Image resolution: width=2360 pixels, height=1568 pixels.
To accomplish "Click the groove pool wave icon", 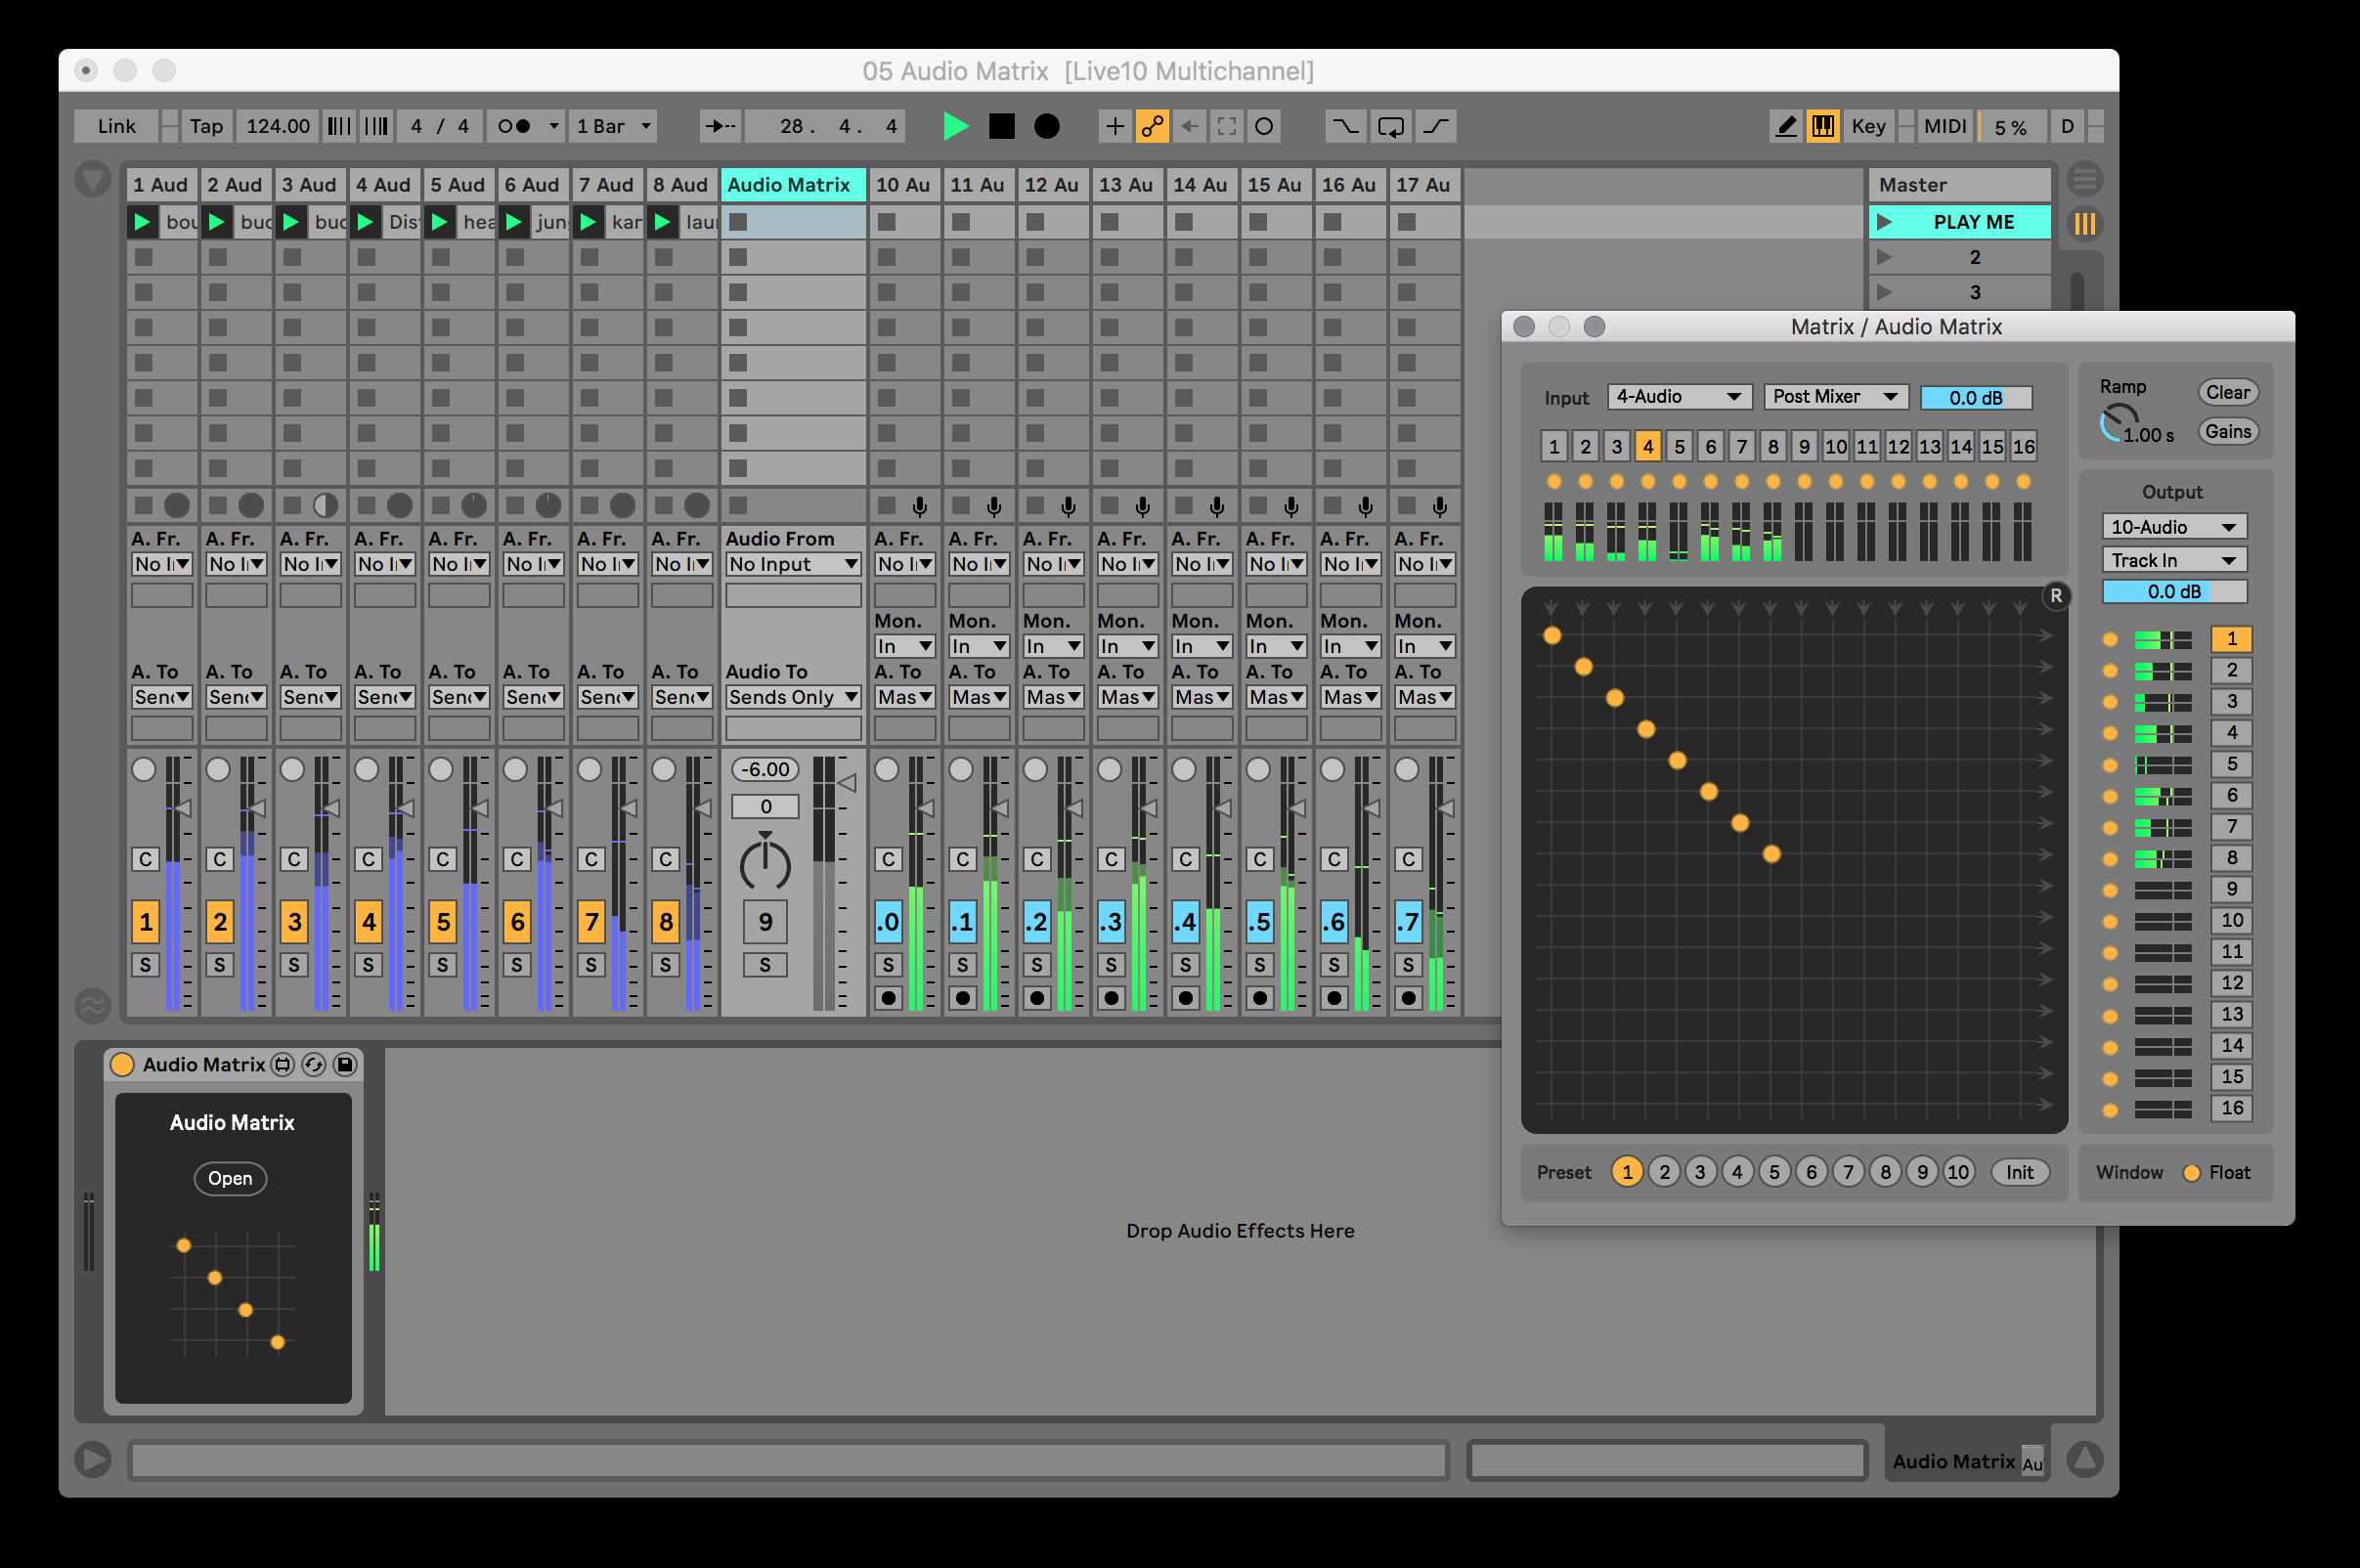I will pyautogui.click(x=93, y=1004).
